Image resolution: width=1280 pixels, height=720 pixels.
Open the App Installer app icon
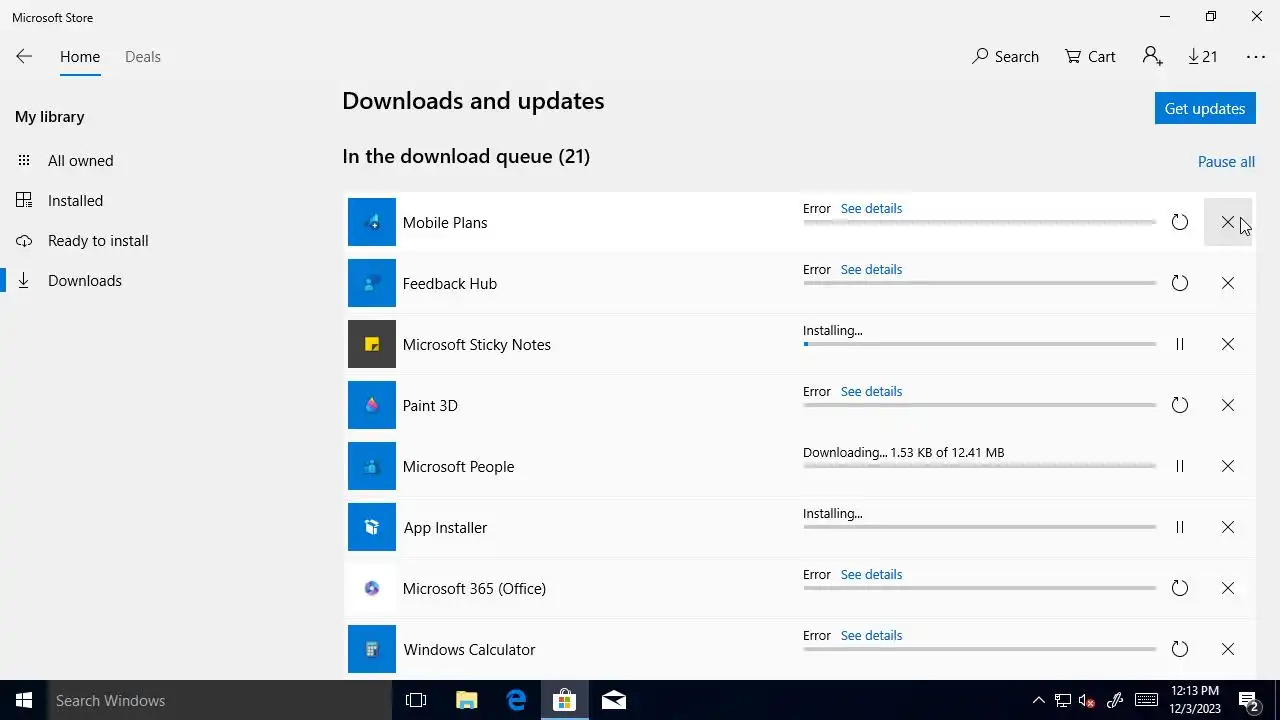point(372,527)
